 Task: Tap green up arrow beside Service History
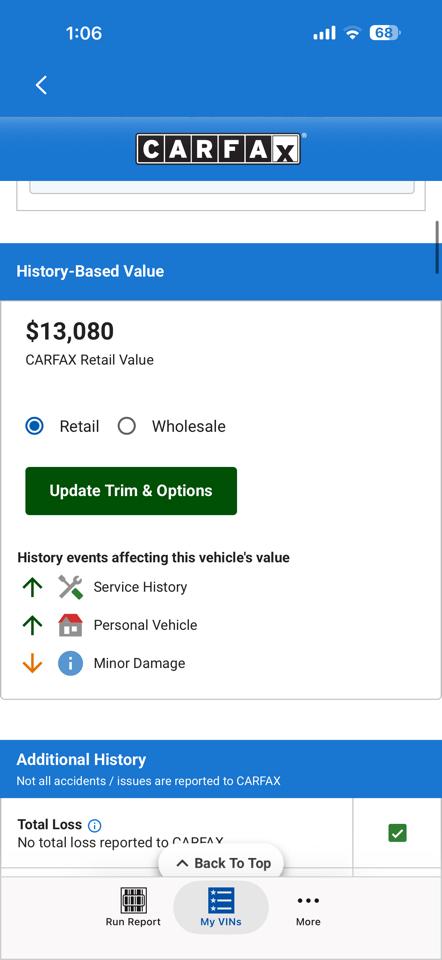(x=32, y=587)
